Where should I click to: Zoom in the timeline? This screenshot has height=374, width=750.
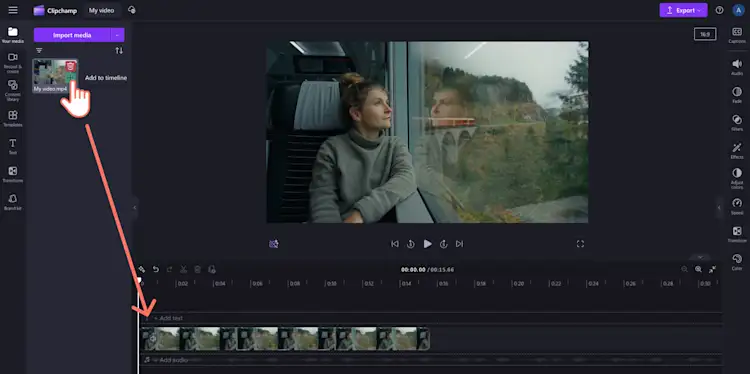pyautogui.click(x=698, y=269)
